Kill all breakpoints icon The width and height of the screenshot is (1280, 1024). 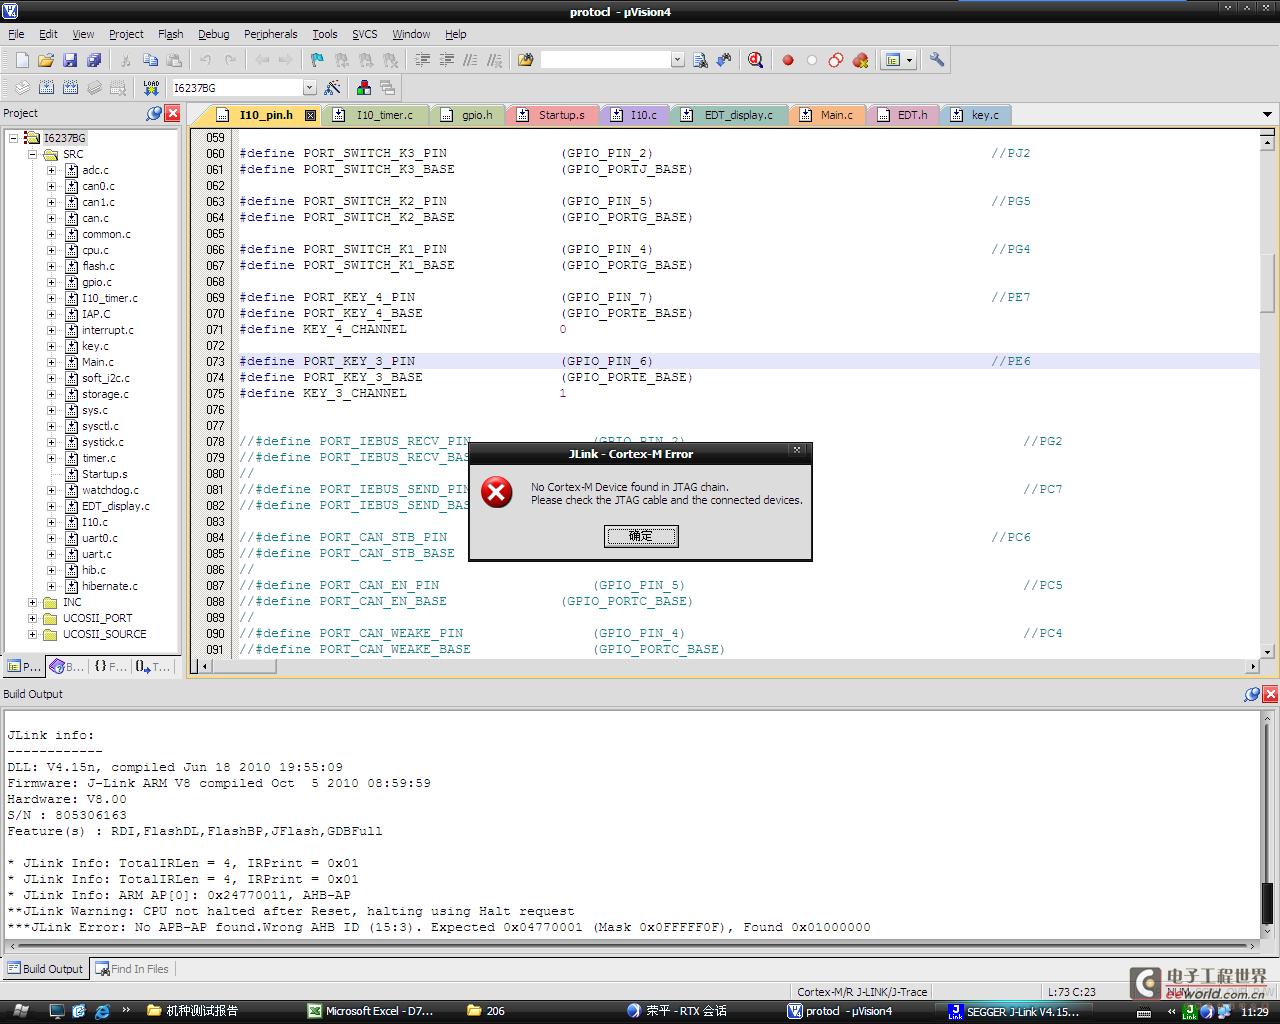pos(860,60)
